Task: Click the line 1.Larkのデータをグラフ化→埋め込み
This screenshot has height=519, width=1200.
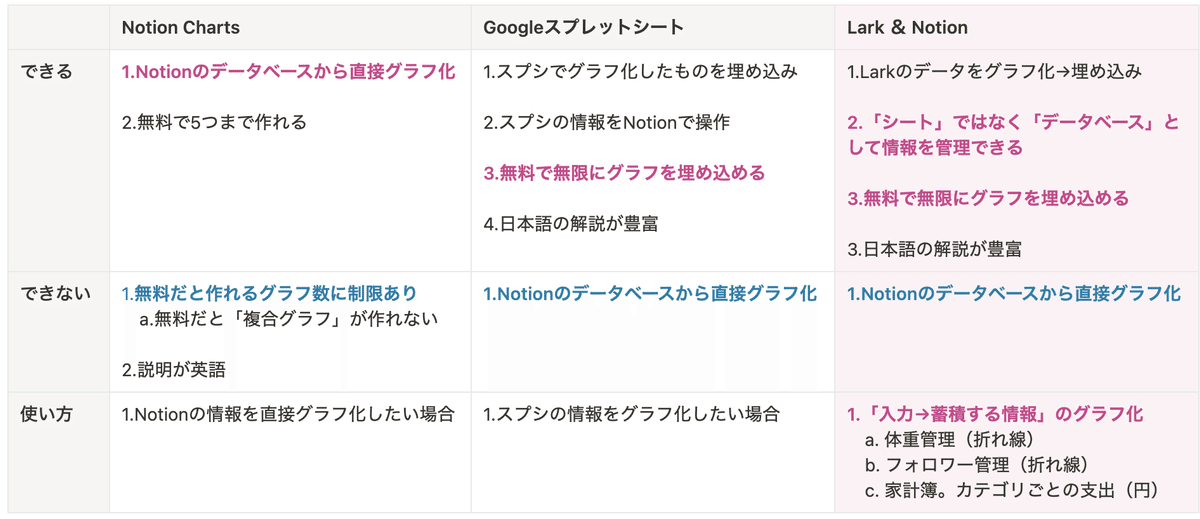Action: (994, 72)
